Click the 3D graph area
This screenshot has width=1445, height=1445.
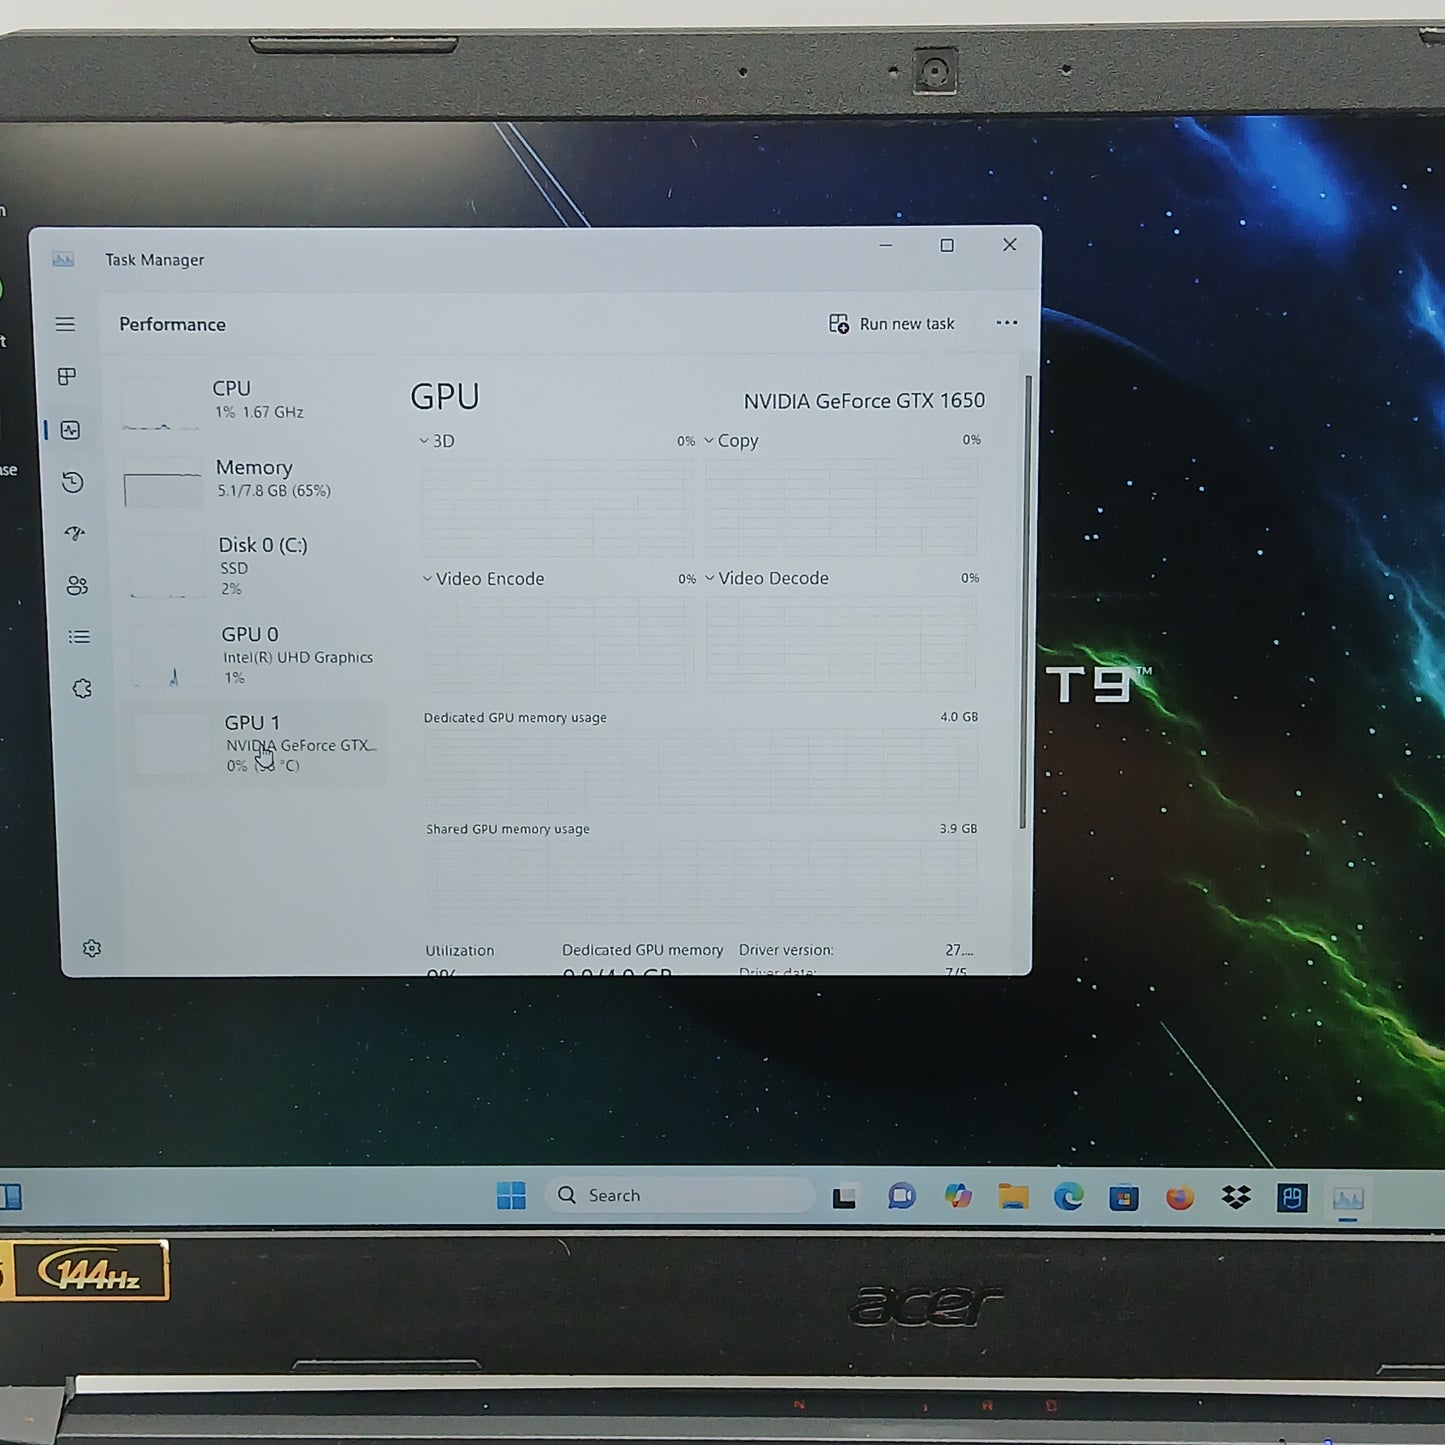click(x=557, y=508)
